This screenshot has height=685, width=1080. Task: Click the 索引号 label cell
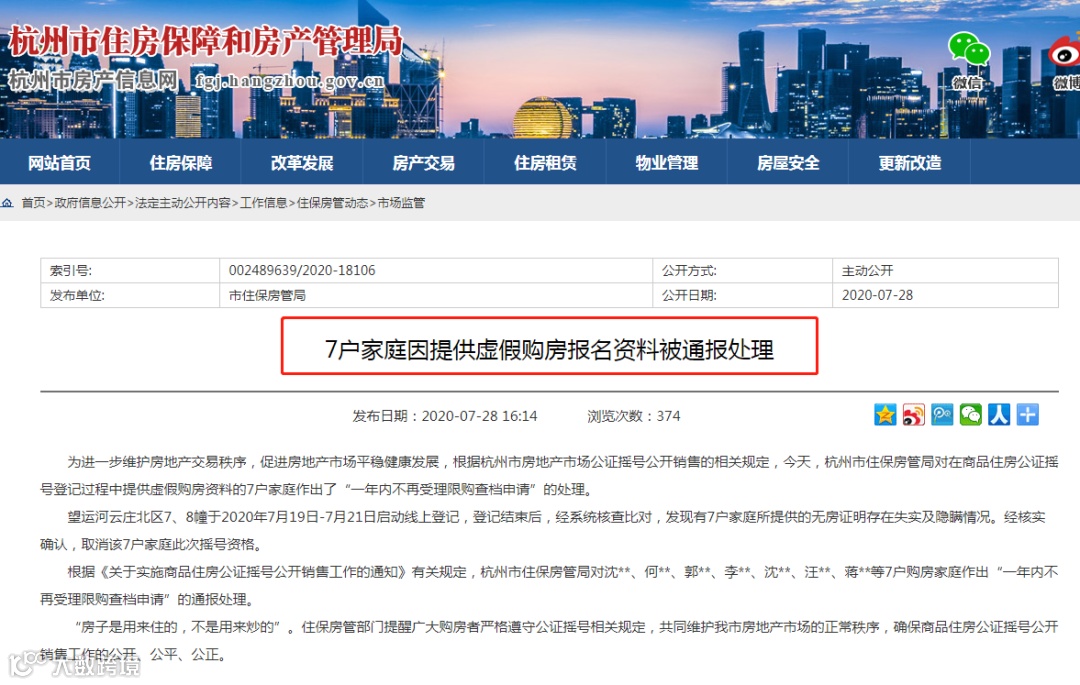(x=130, y=271)
